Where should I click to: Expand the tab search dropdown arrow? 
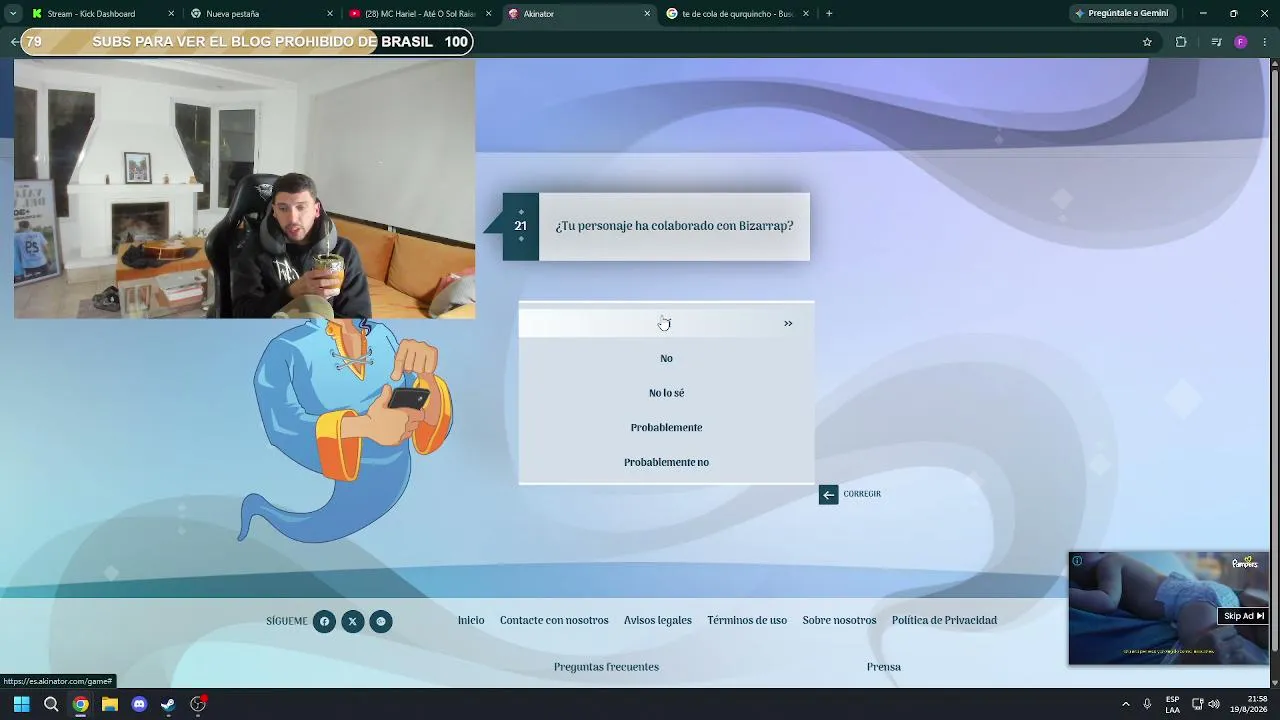(12, 14)
